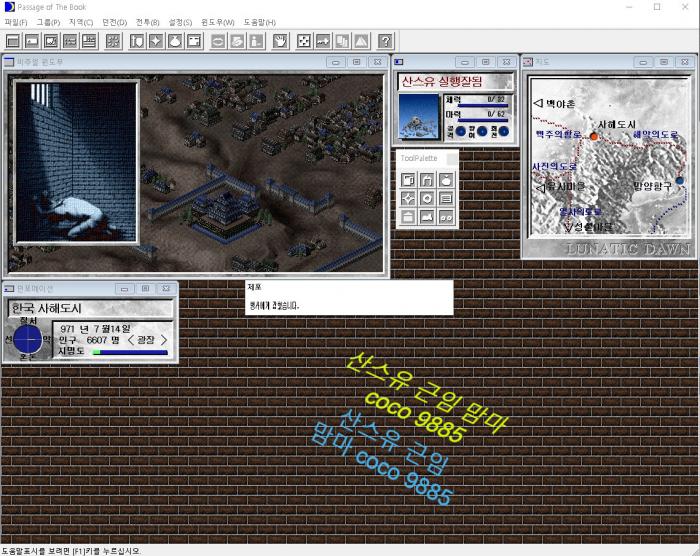700x556 pixels.
Task: Click the snowflake pattern toolbar icon
Action: 113,41
